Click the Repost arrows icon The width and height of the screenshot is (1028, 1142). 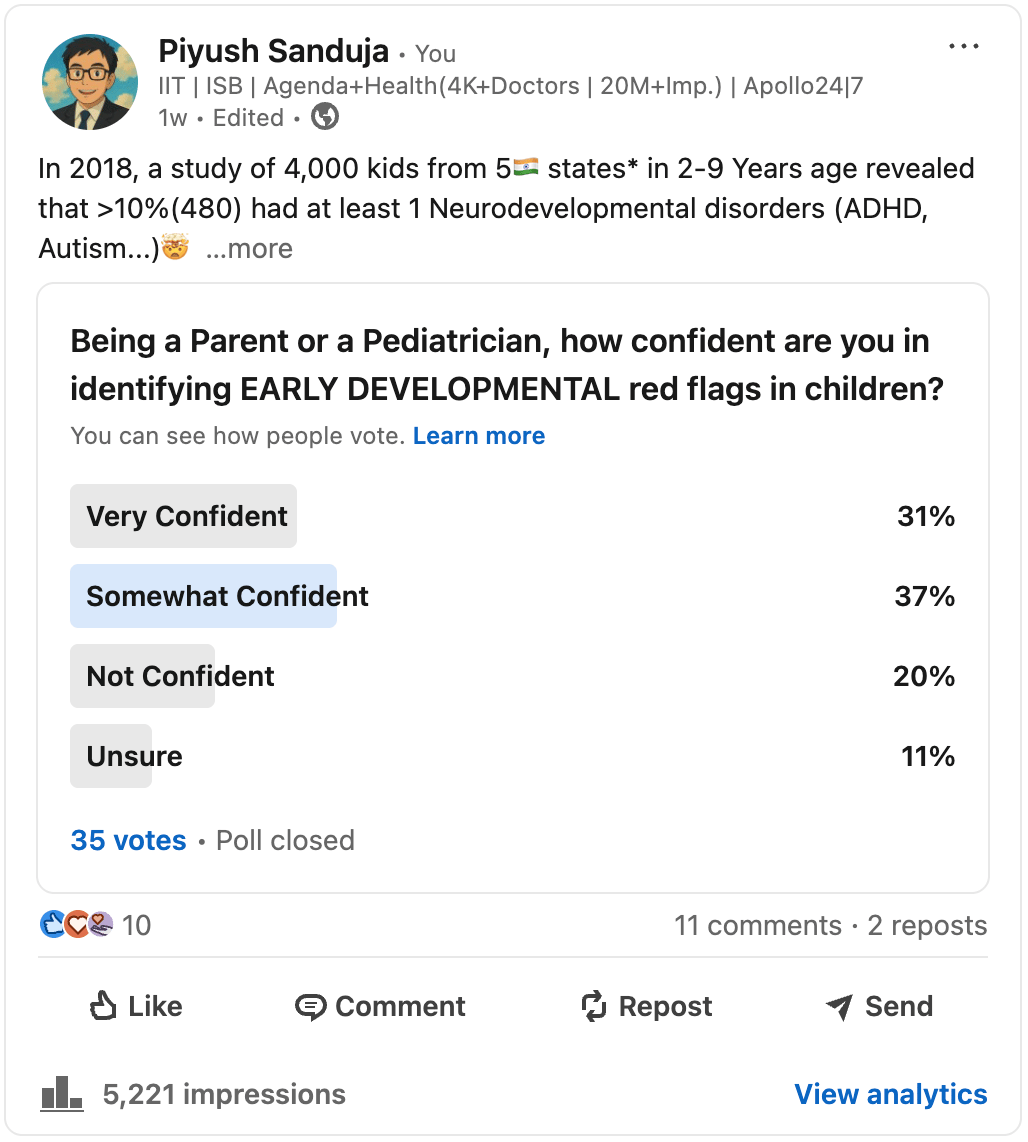(594, 1006)
